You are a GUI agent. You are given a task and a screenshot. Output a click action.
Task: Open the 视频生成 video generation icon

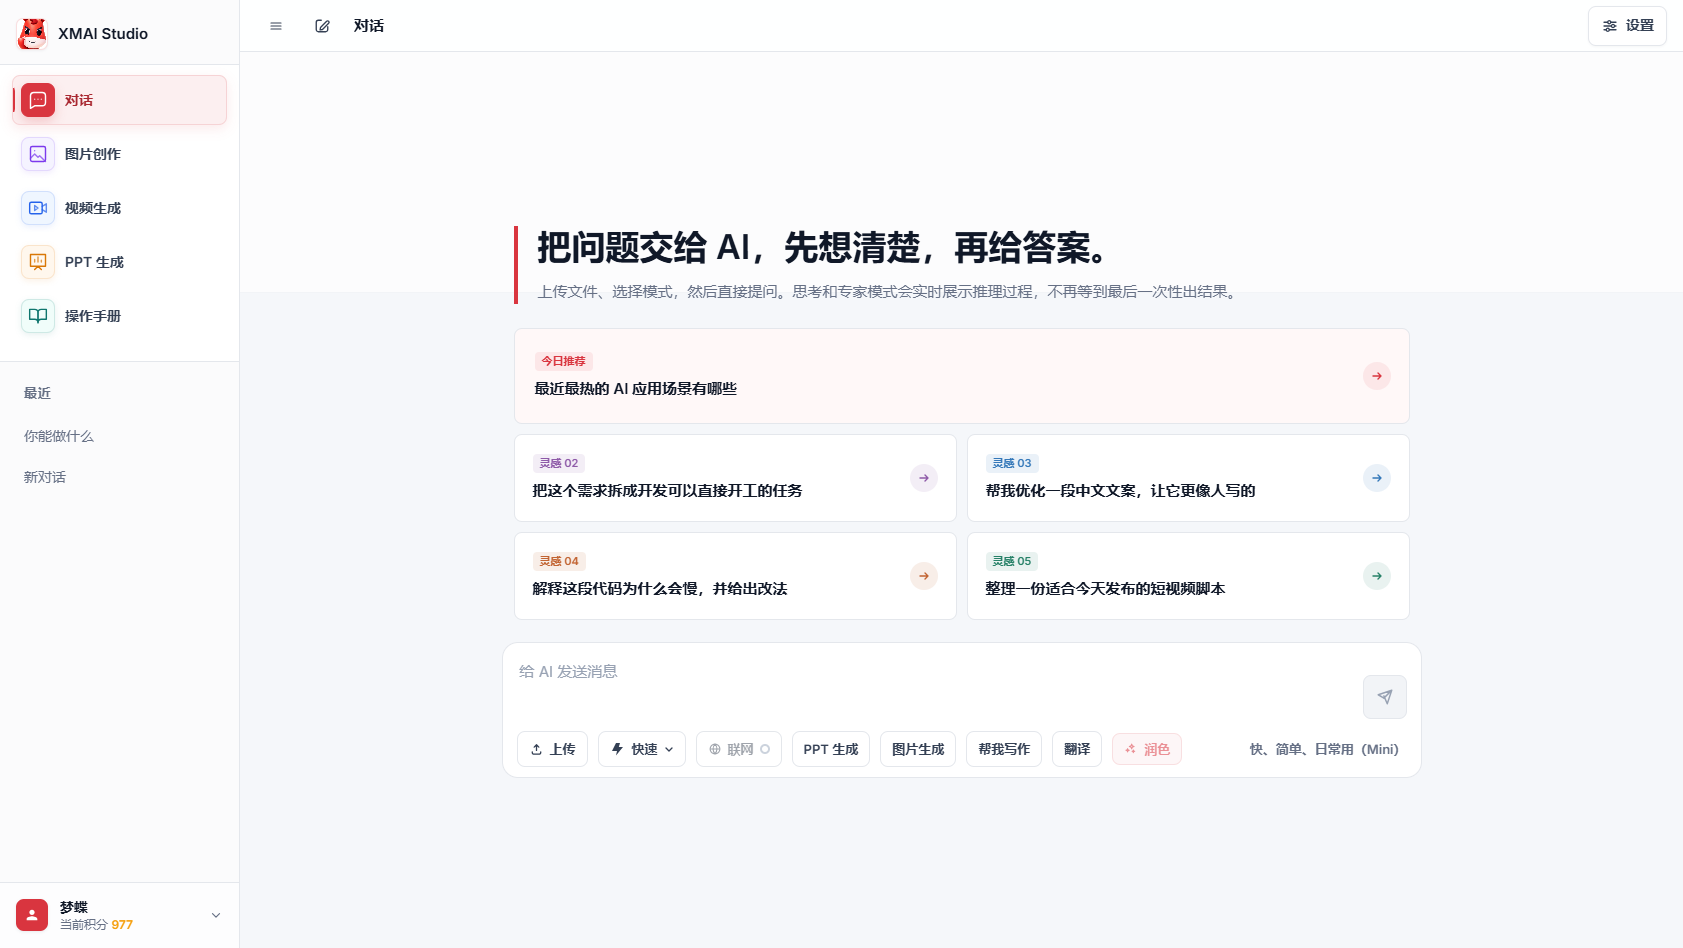[x=38, y=208]
